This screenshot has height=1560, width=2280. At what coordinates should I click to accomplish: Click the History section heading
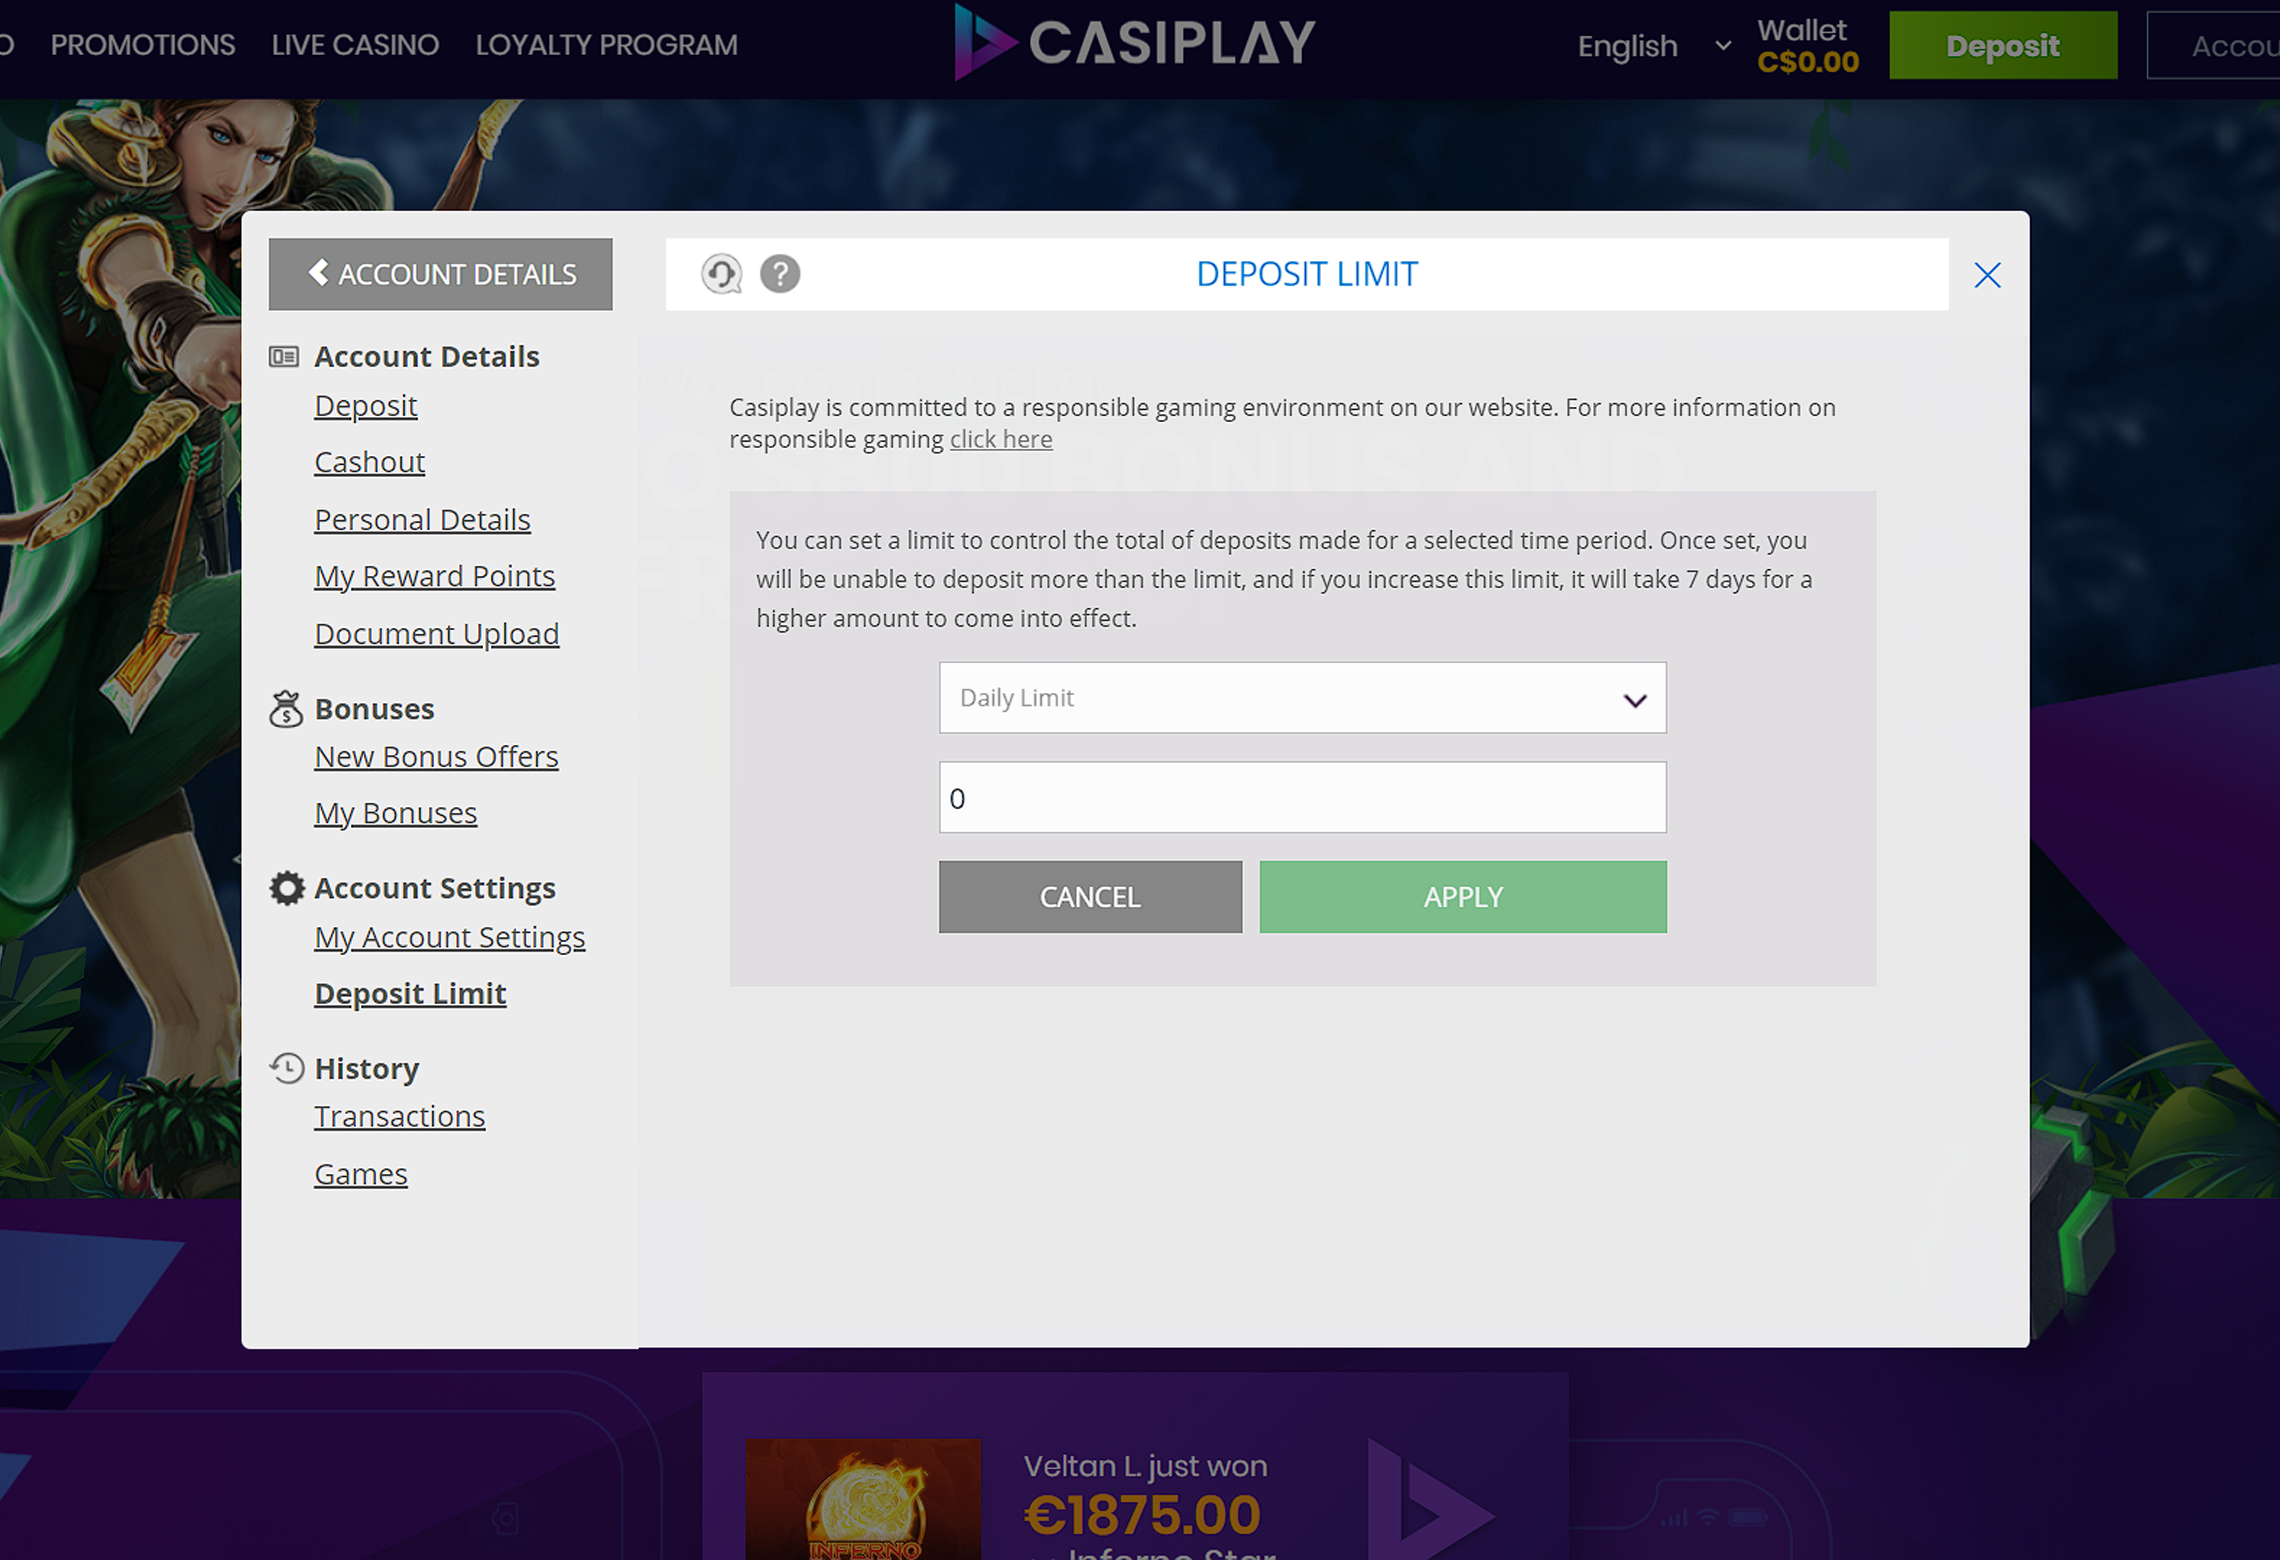[367, 1068]
